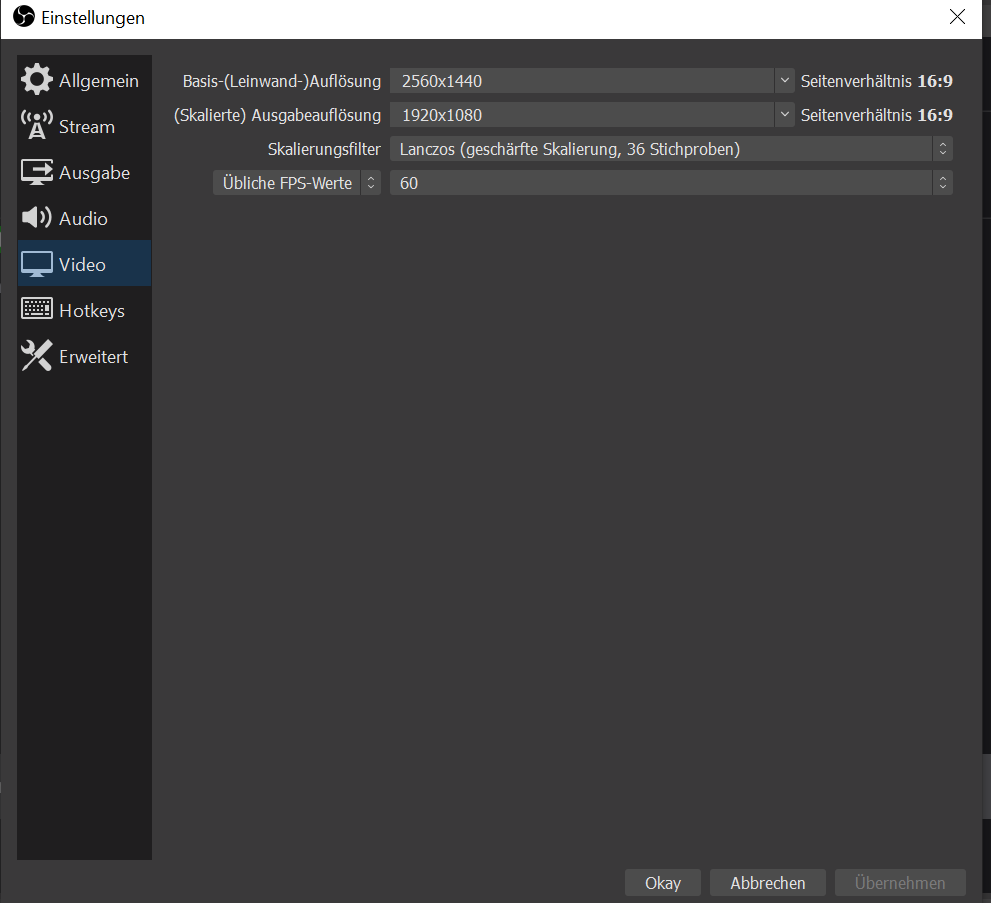Open the Erweitert settings section
The width and height of the screenshot is (991, 903).
93,357
